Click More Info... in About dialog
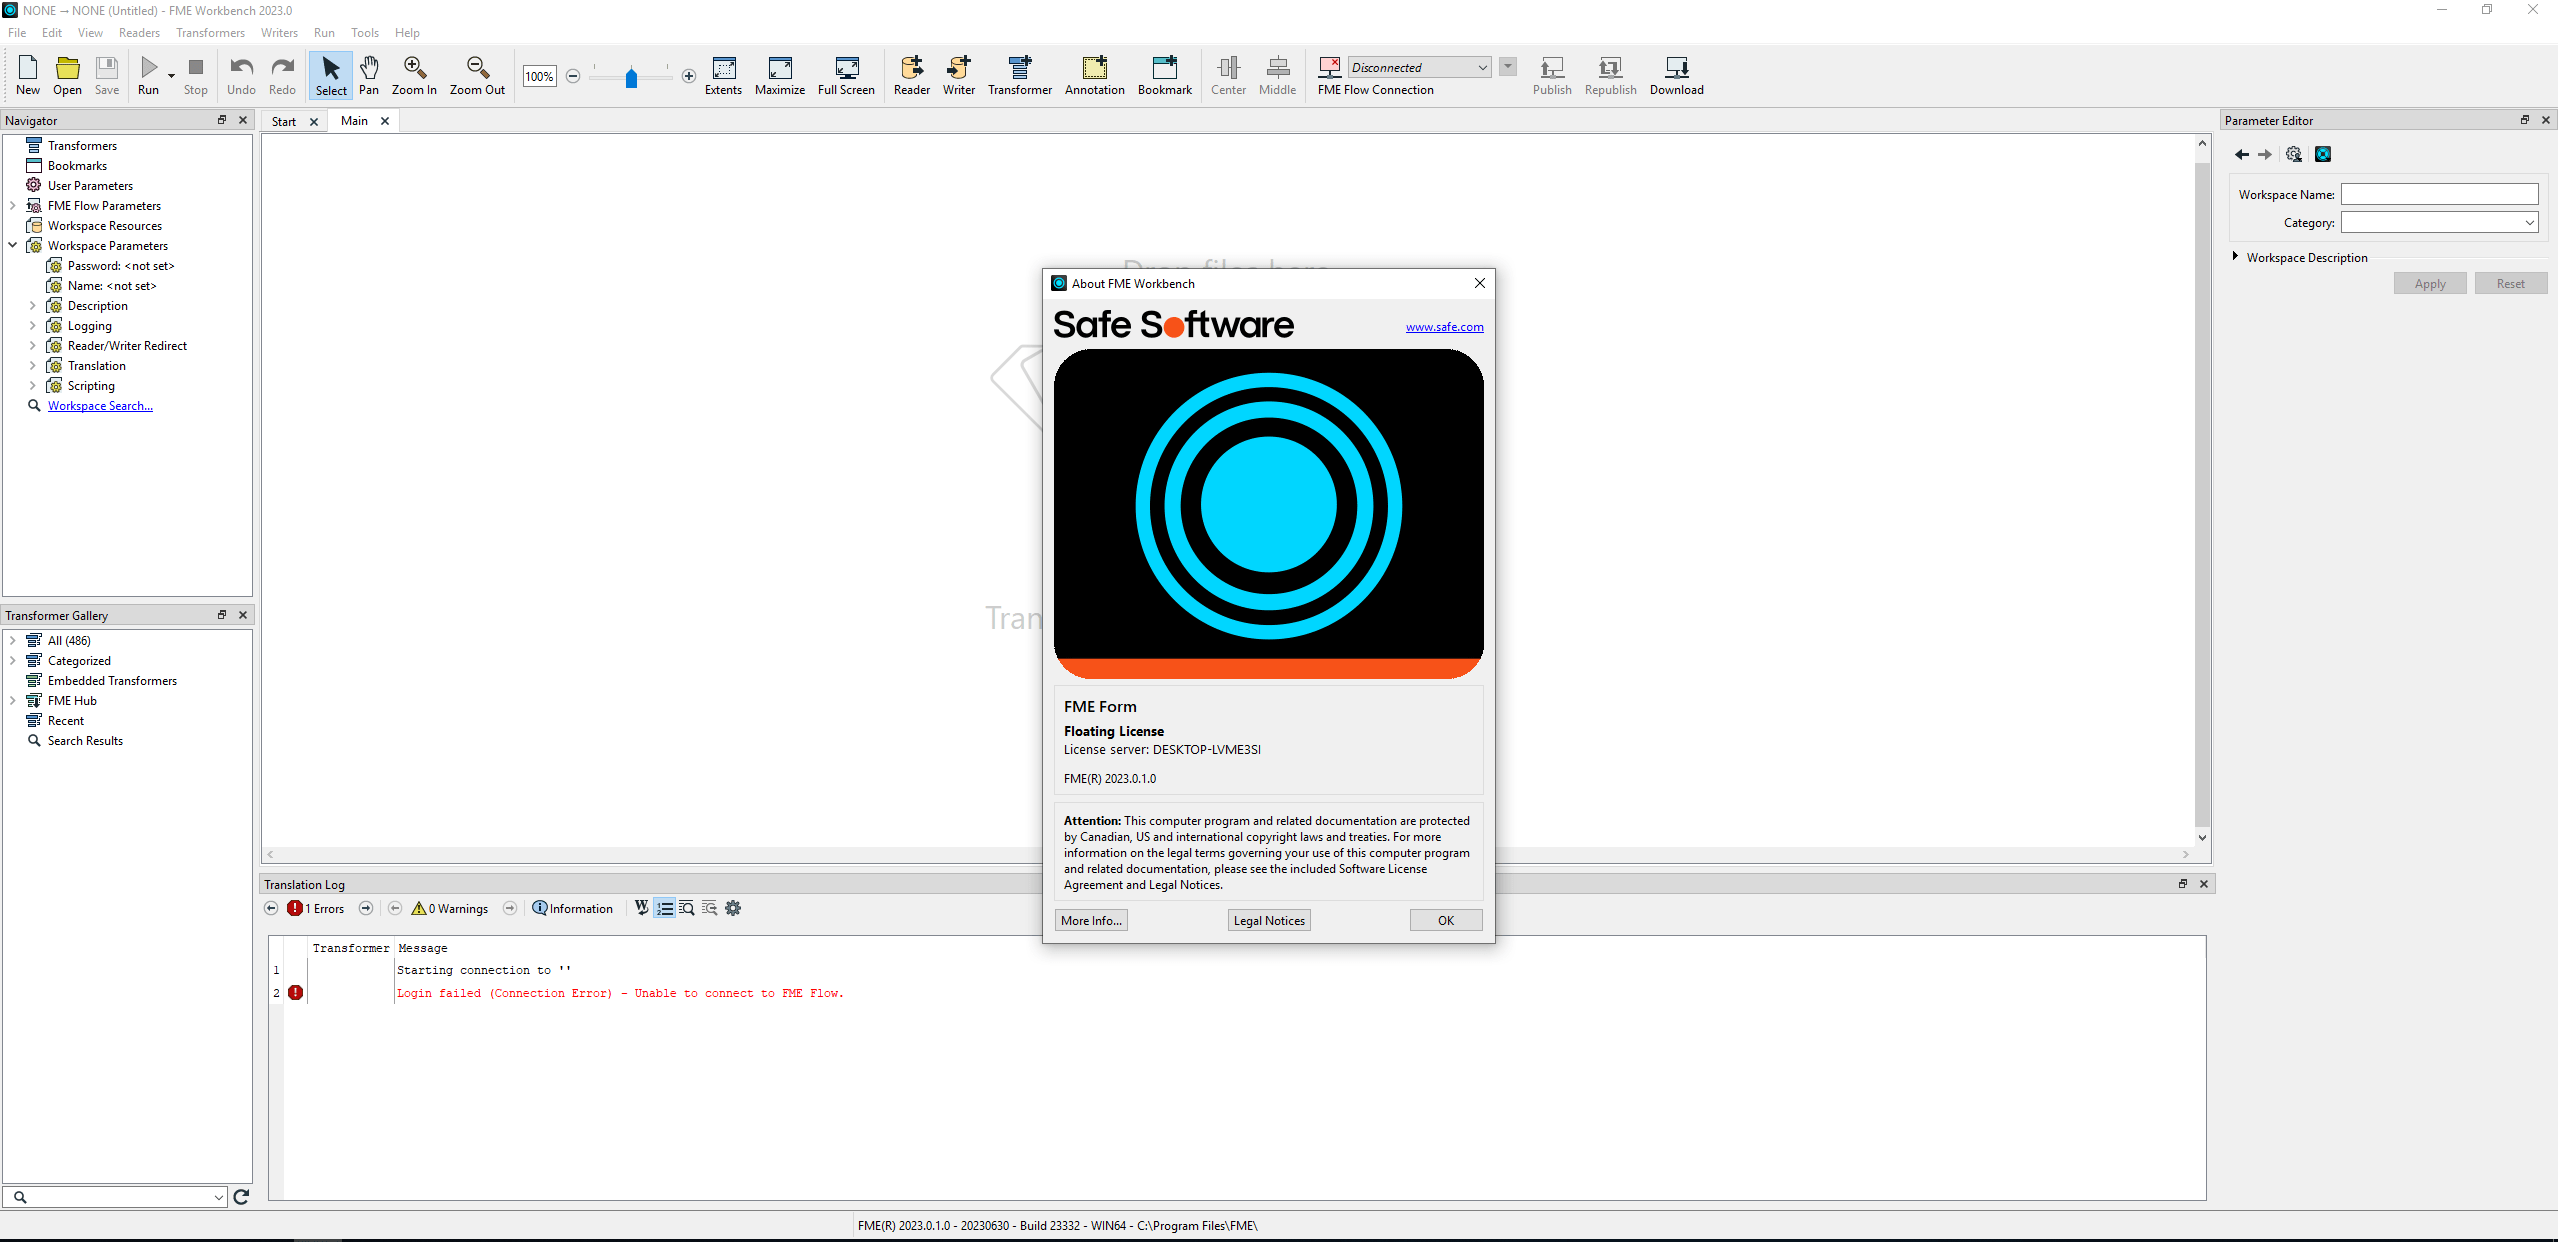Image resolution: width=2558 pixels, height=1242 pixels. pyautogui.click(x=1091, y=920)
